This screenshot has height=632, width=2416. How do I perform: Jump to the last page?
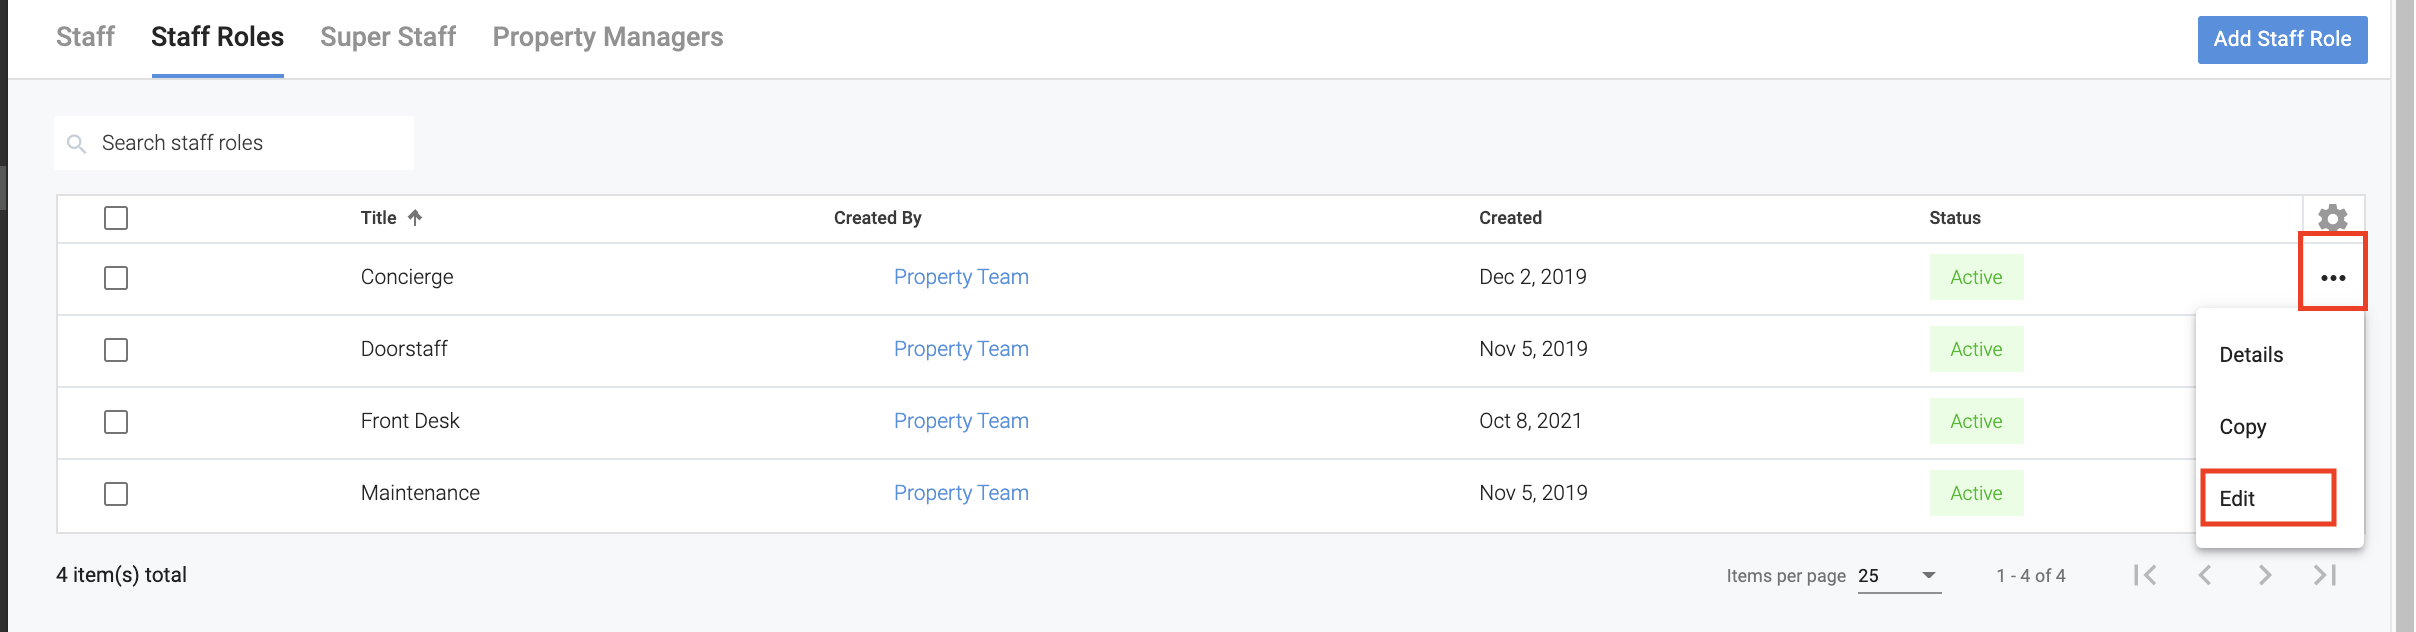(x=2325, y=575)
